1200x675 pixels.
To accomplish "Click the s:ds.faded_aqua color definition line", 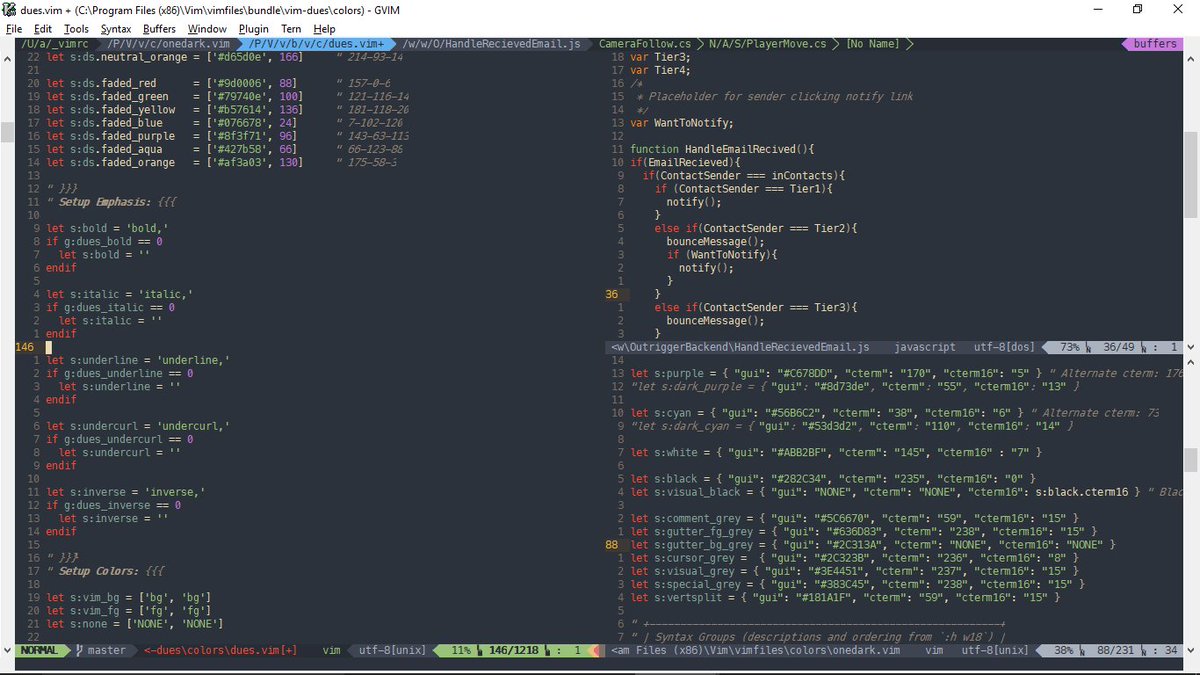I will pyautogui.click(x=226, y=149).
